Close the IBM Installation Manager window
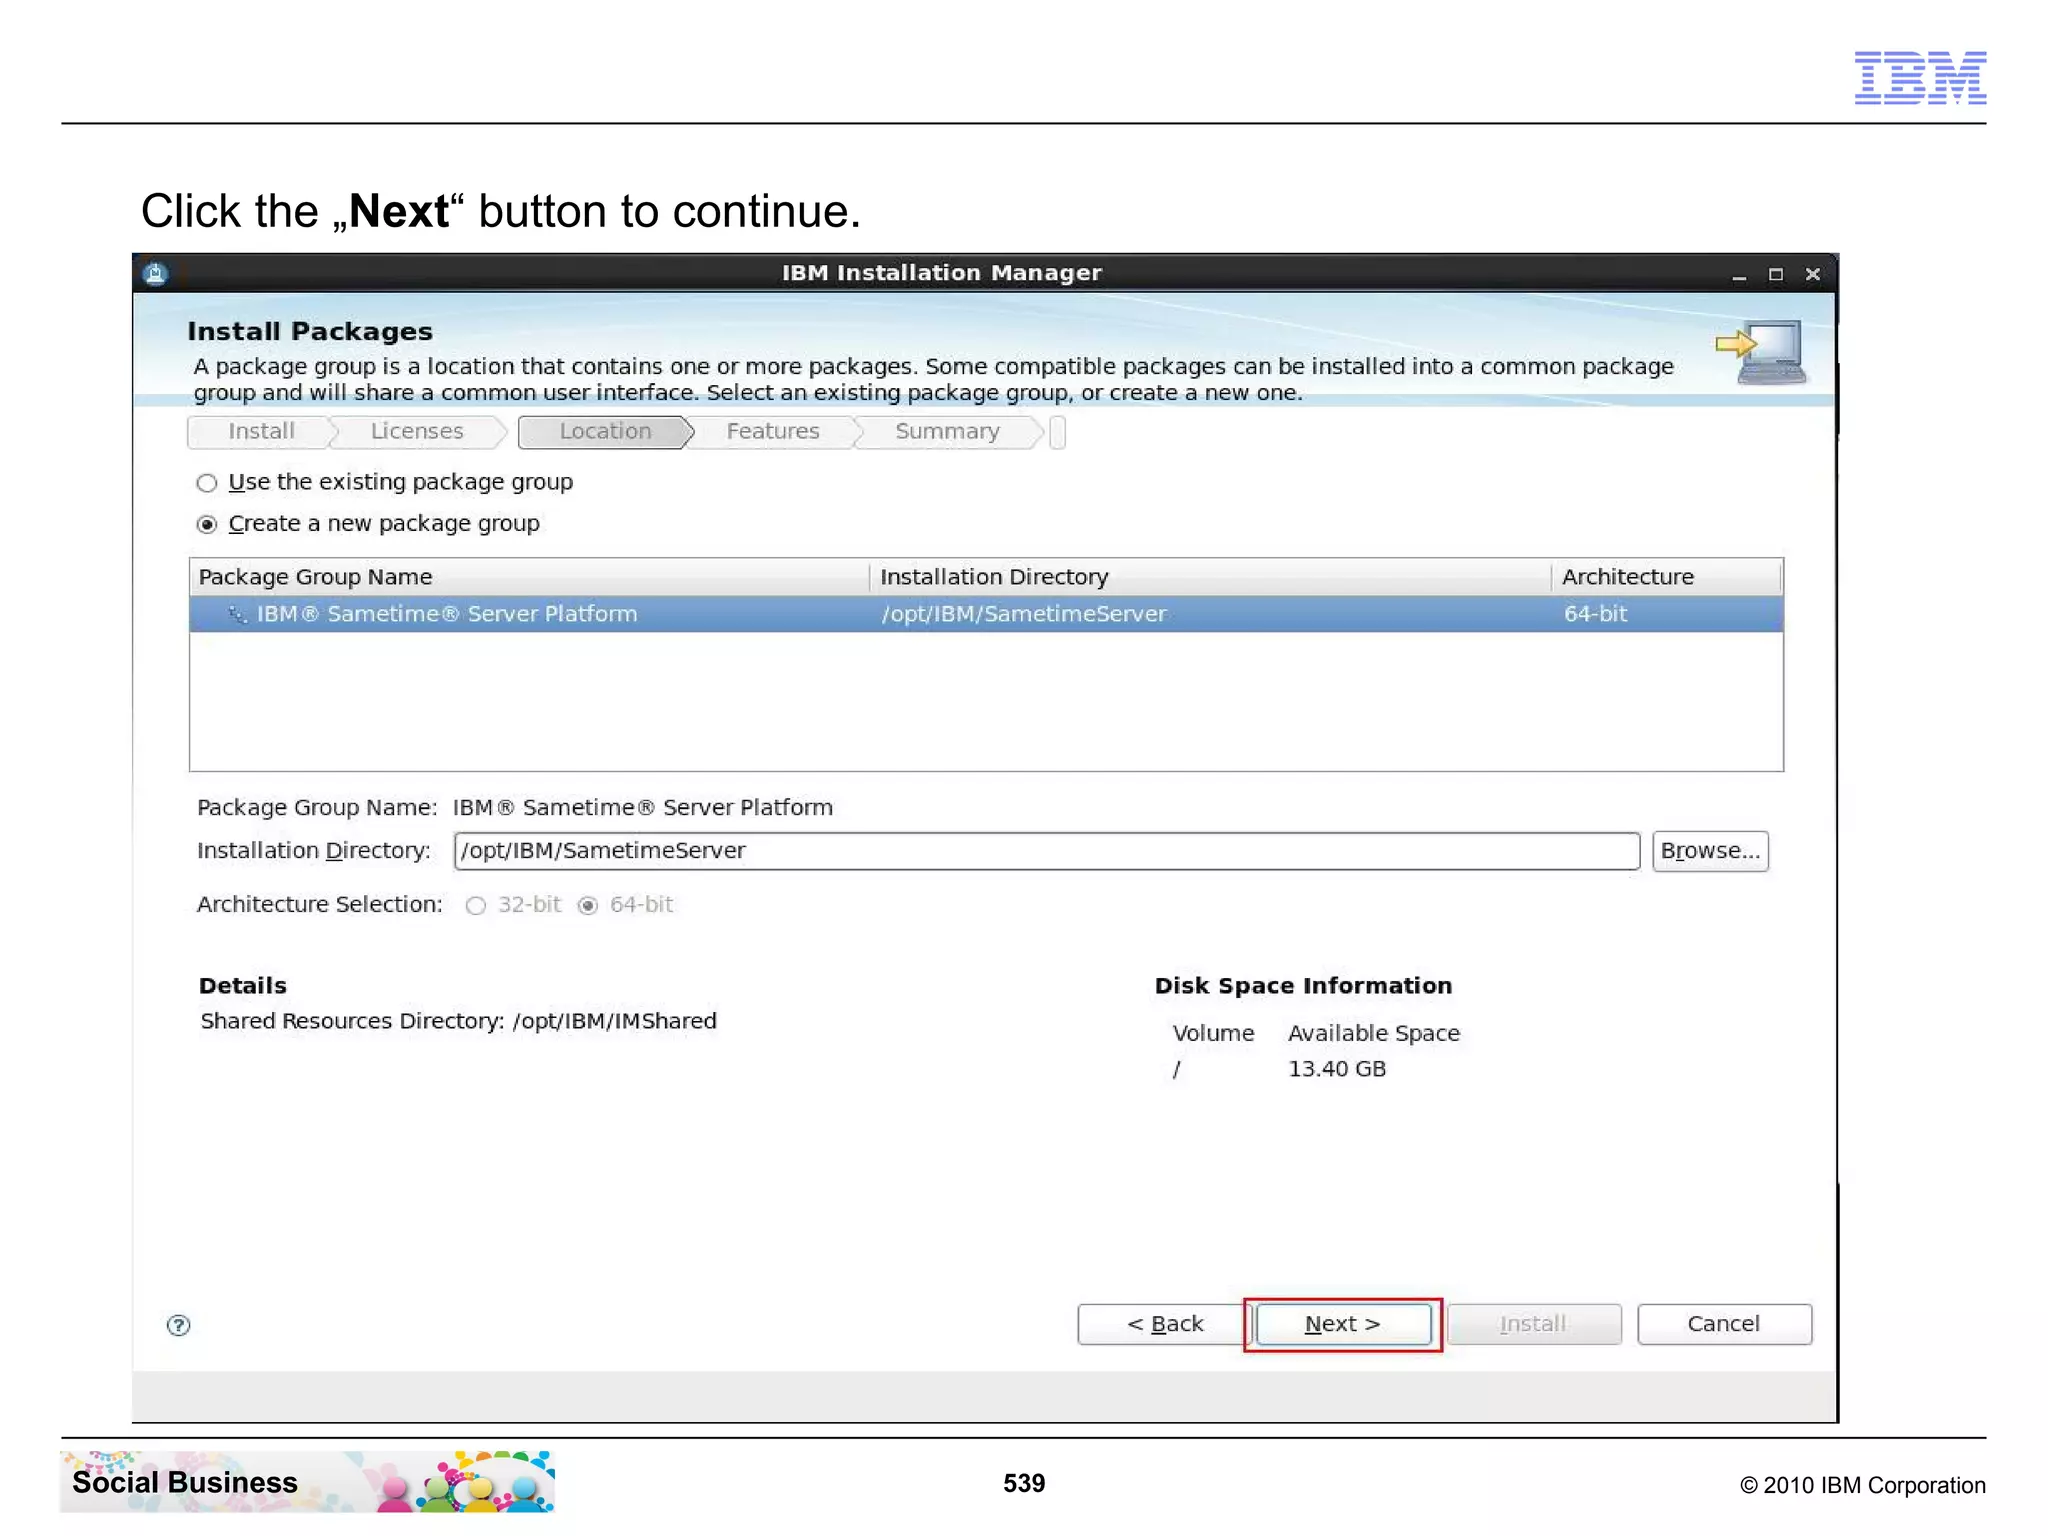2048x1536 pixels. [1813, 274]
